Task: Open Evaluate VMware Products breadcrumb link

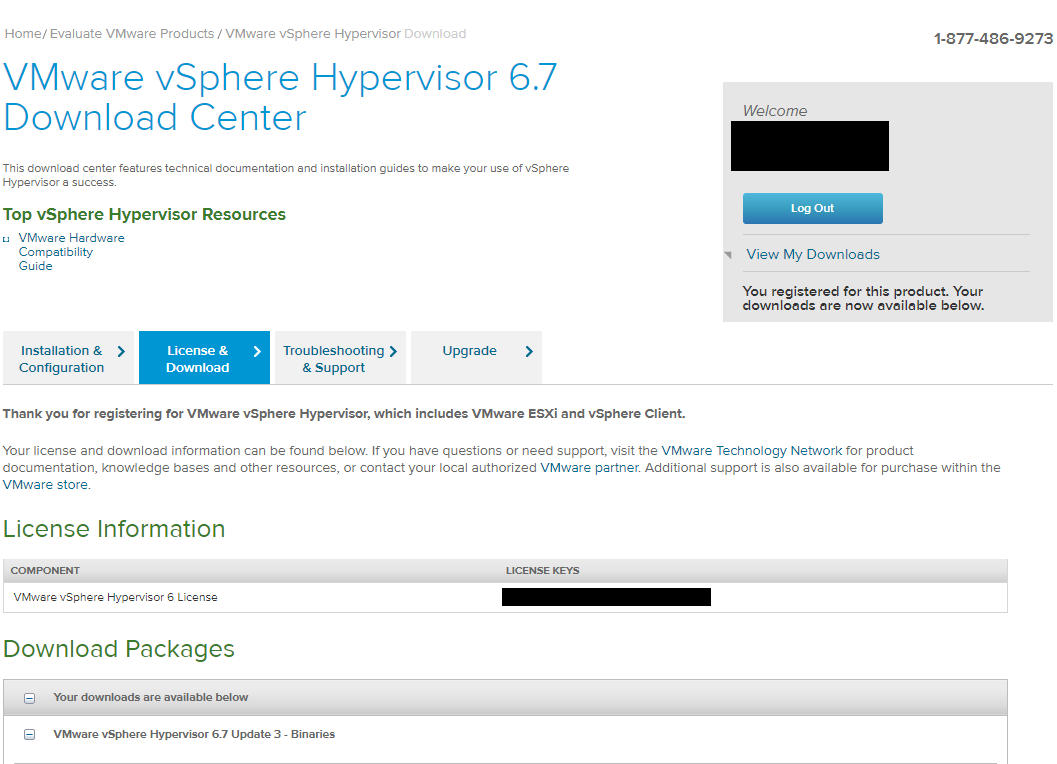Action: [x=132, y=34]
